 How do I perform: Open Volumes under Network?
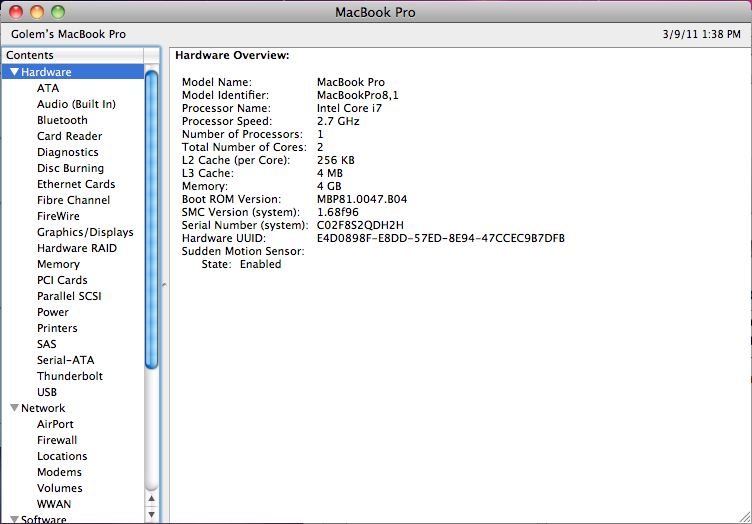(x=60, y=488)
